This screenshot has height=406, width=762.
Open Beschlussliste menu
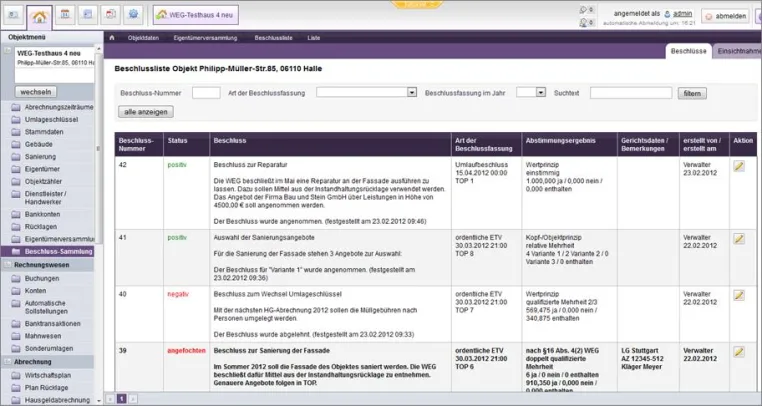[274, 38]
